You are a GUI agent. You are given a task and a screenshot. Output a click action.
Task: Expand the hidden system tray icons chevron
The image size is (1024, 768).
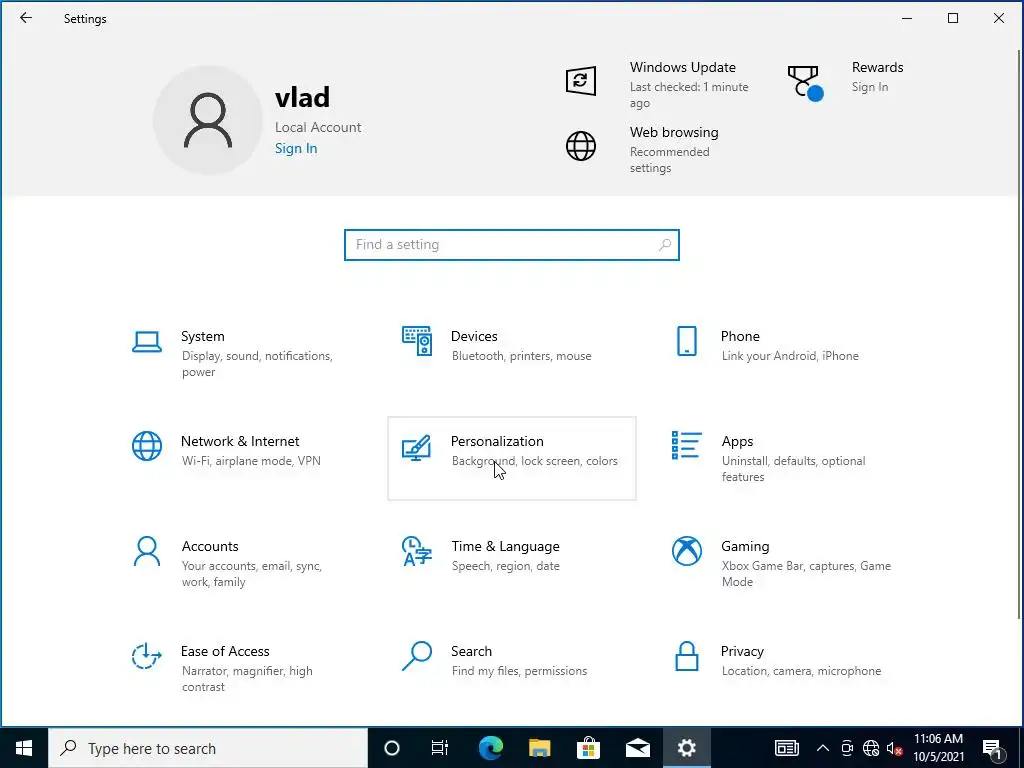tap(823, 748)
